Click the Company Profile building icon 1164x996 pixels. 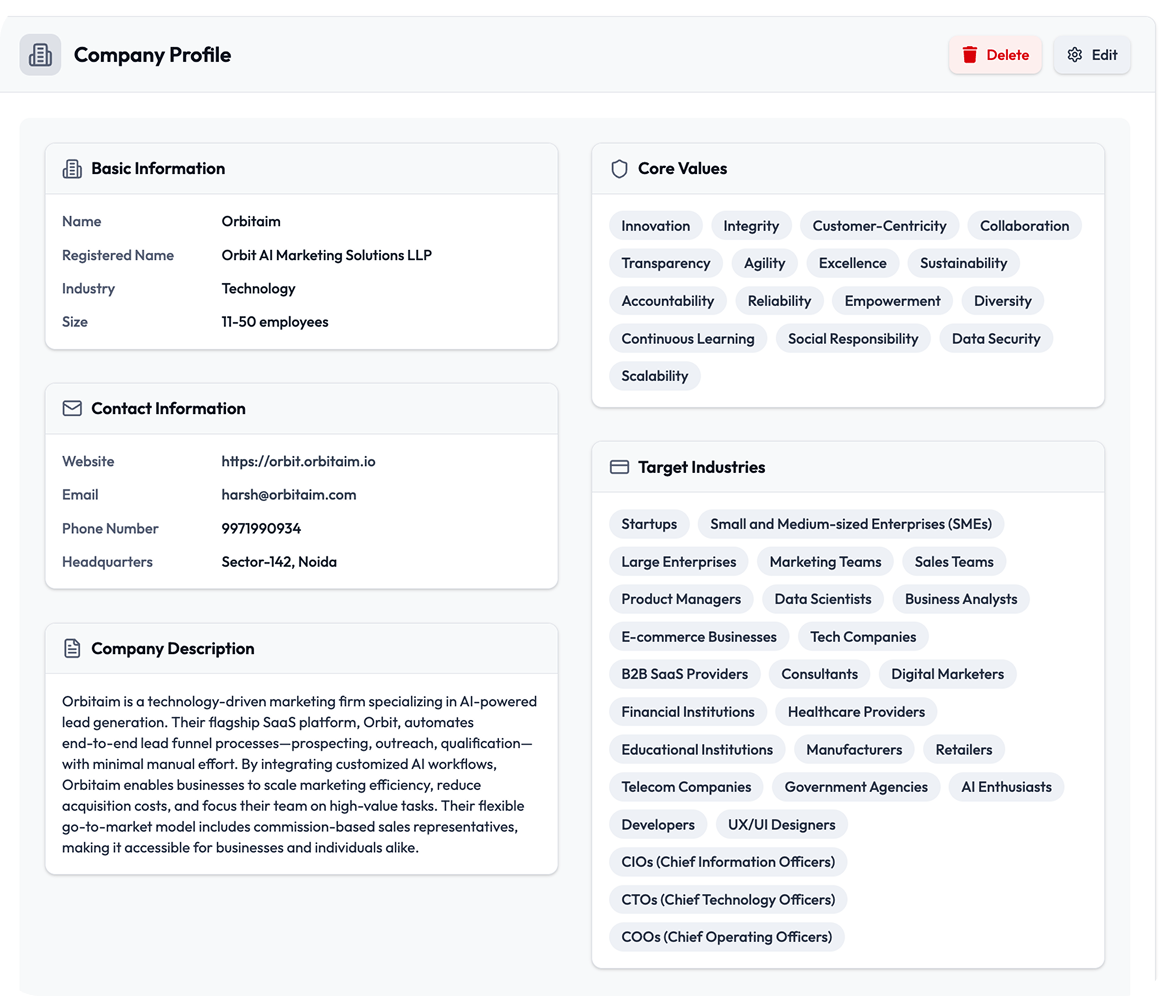40,55
